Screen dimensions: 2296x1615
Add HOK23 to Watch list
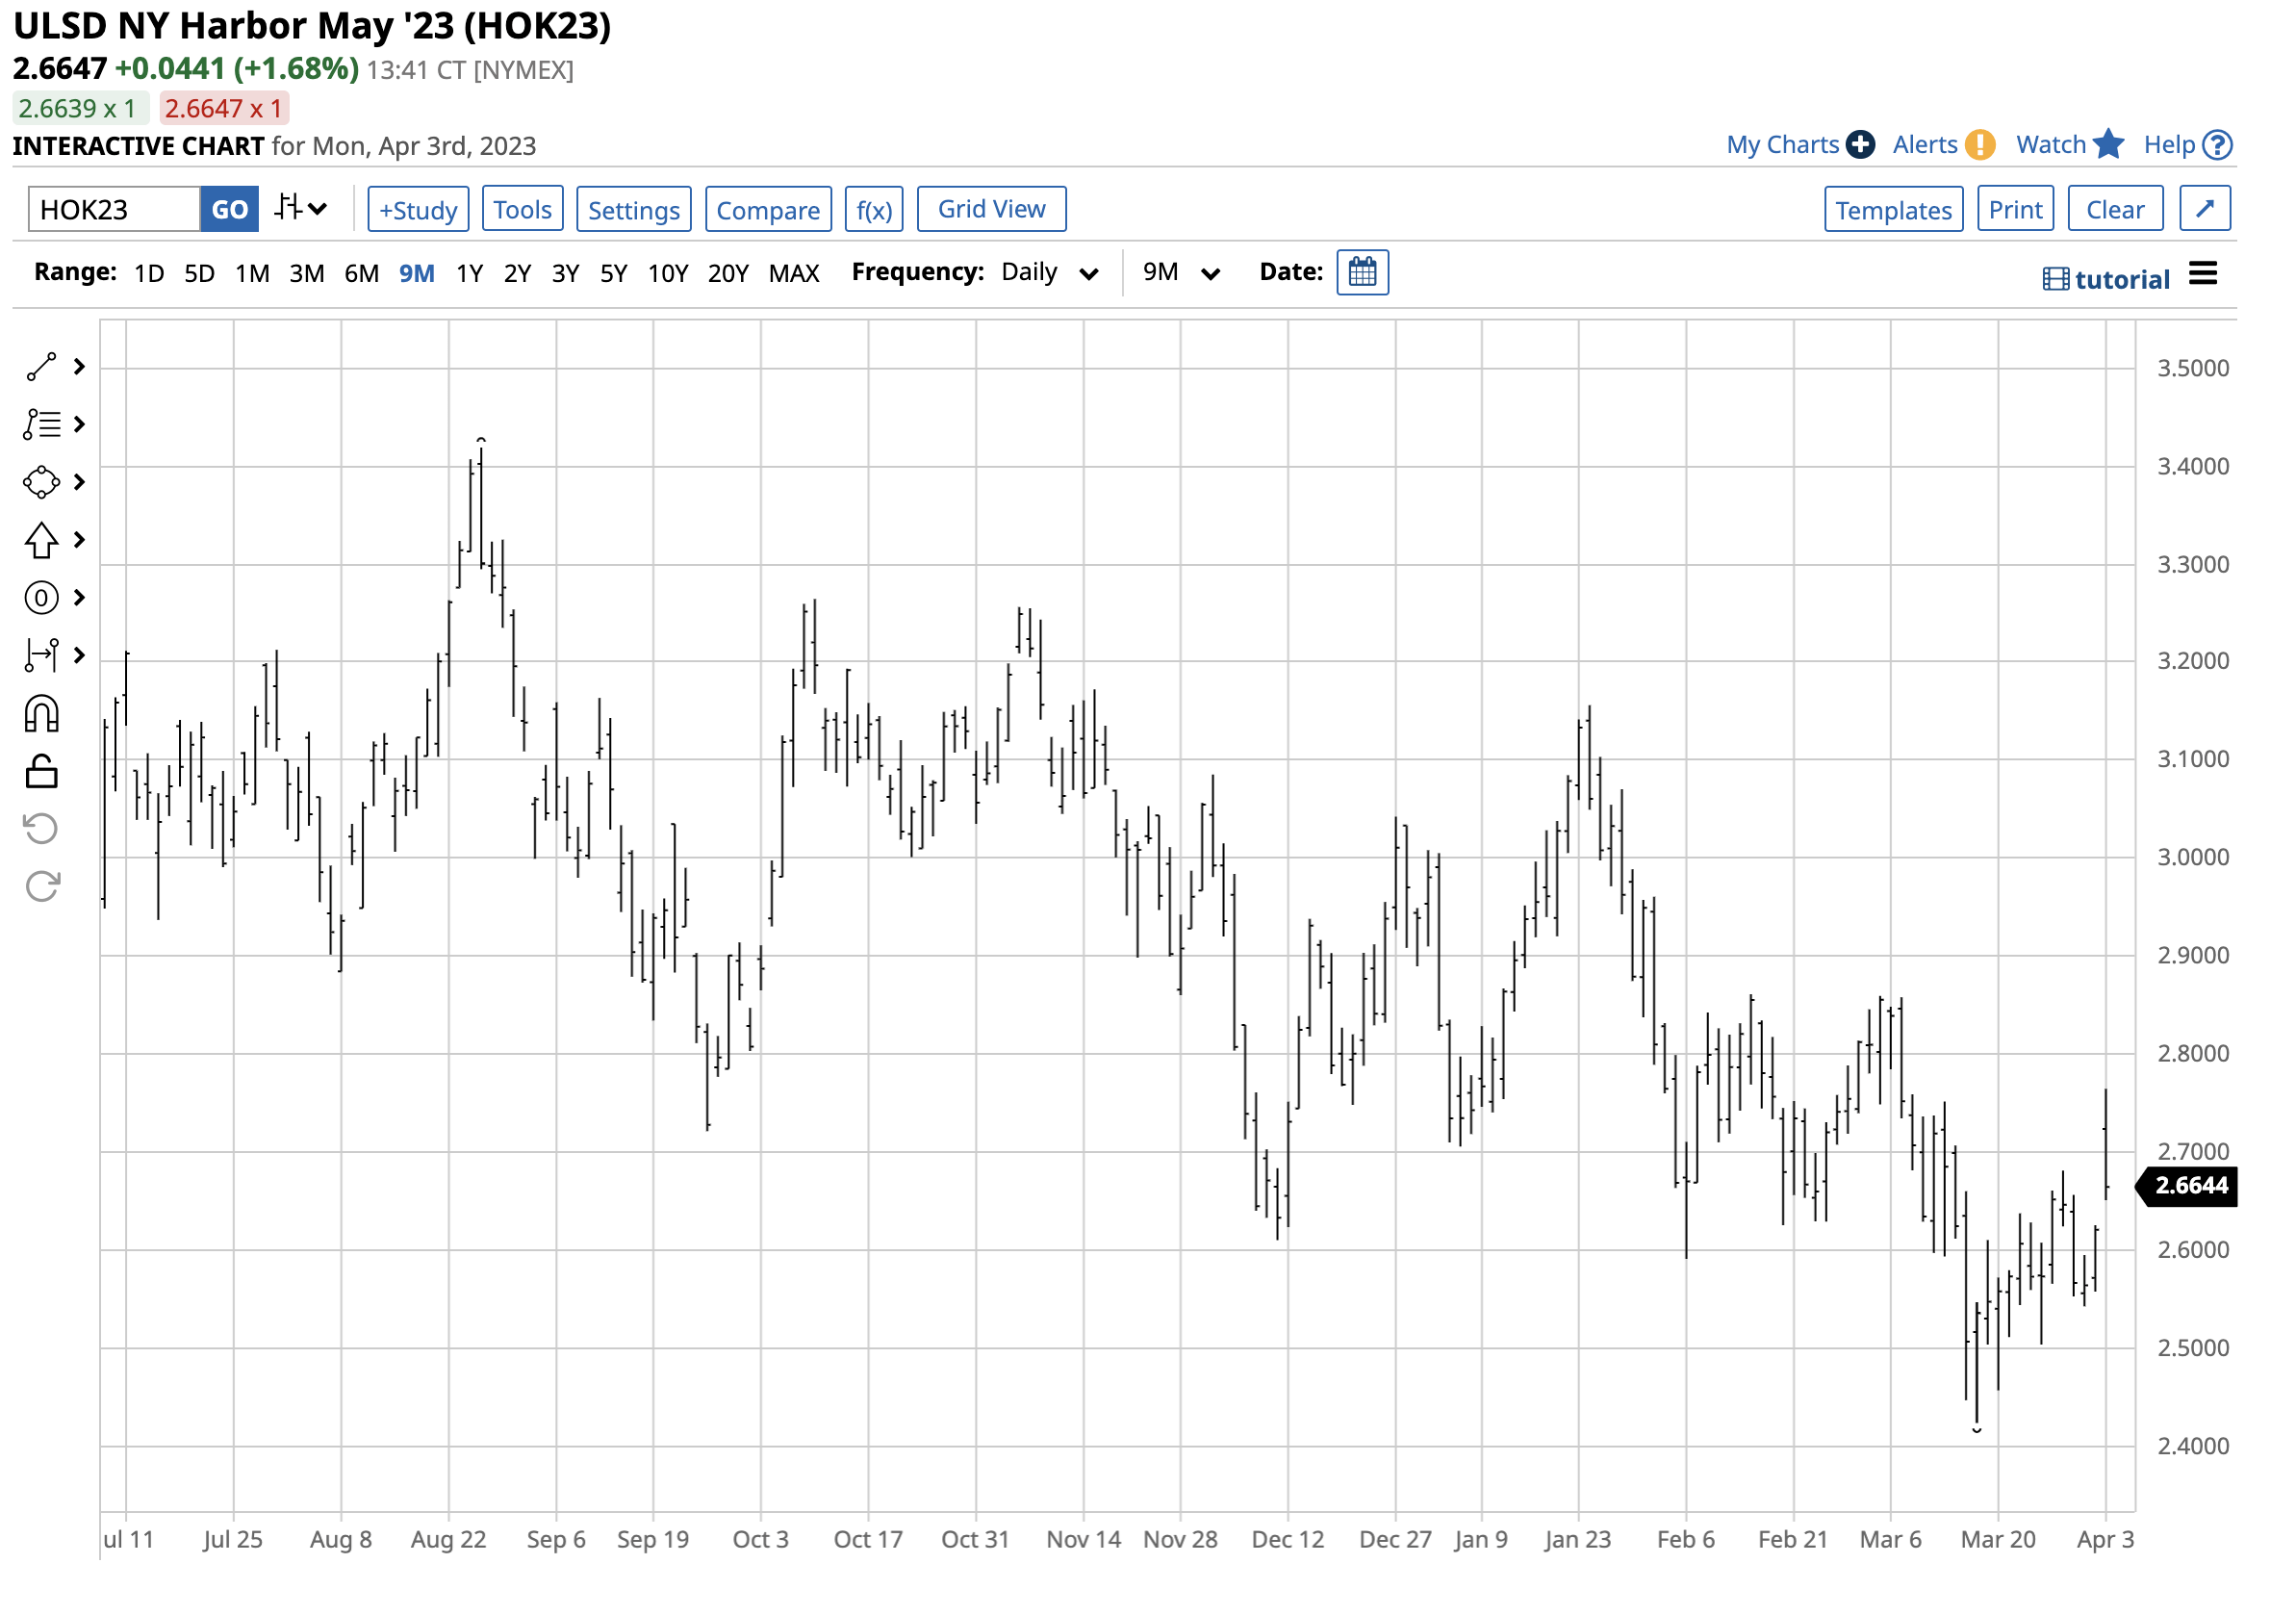2050,144
